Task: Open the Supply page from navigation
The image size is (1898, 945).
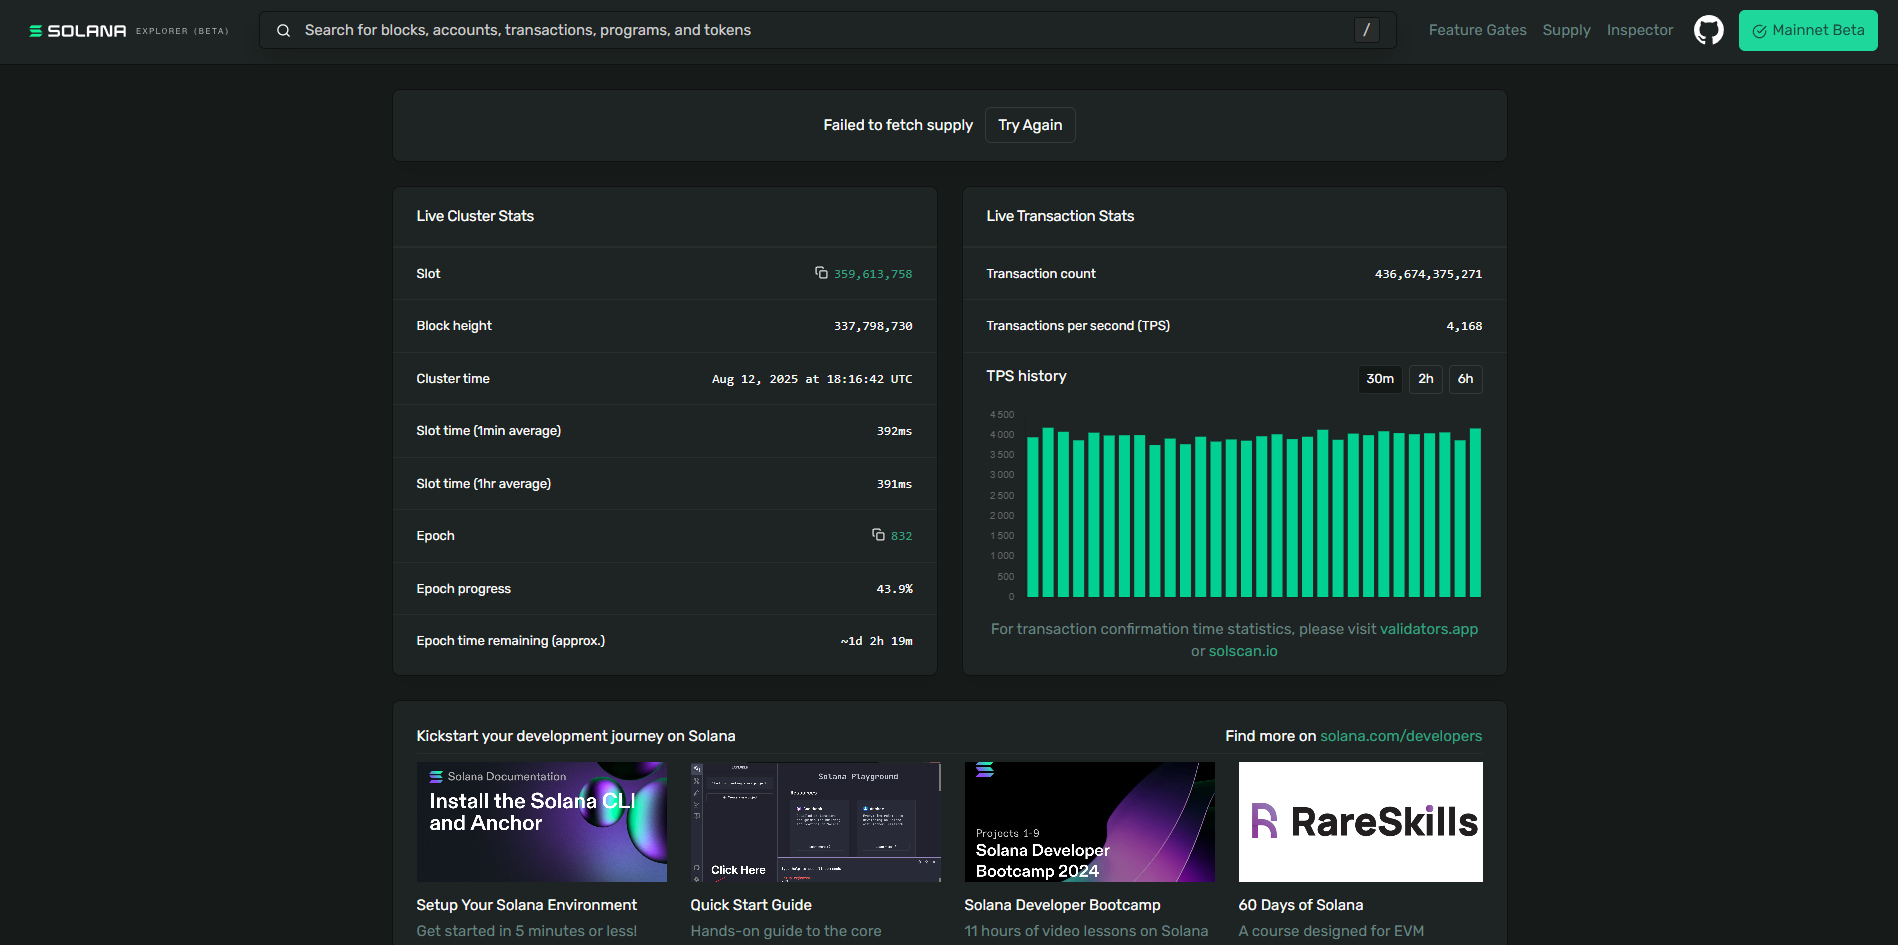Action: (x=1566, y=30)
